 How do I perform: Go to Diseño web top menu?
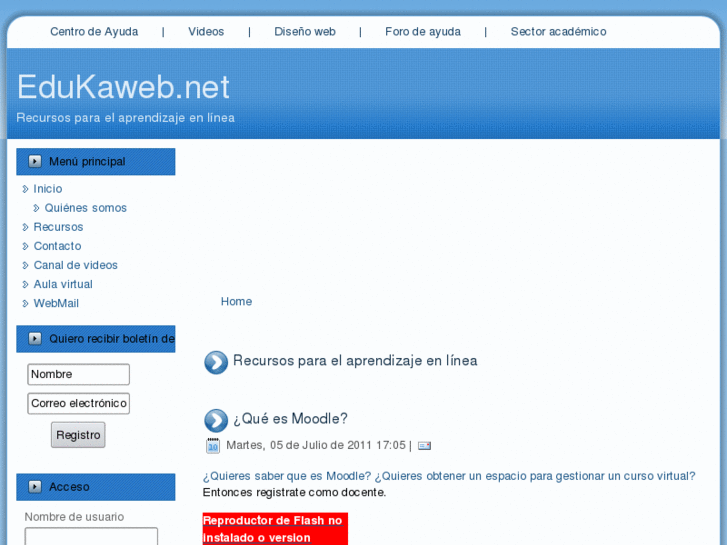(x=305, y=32)
